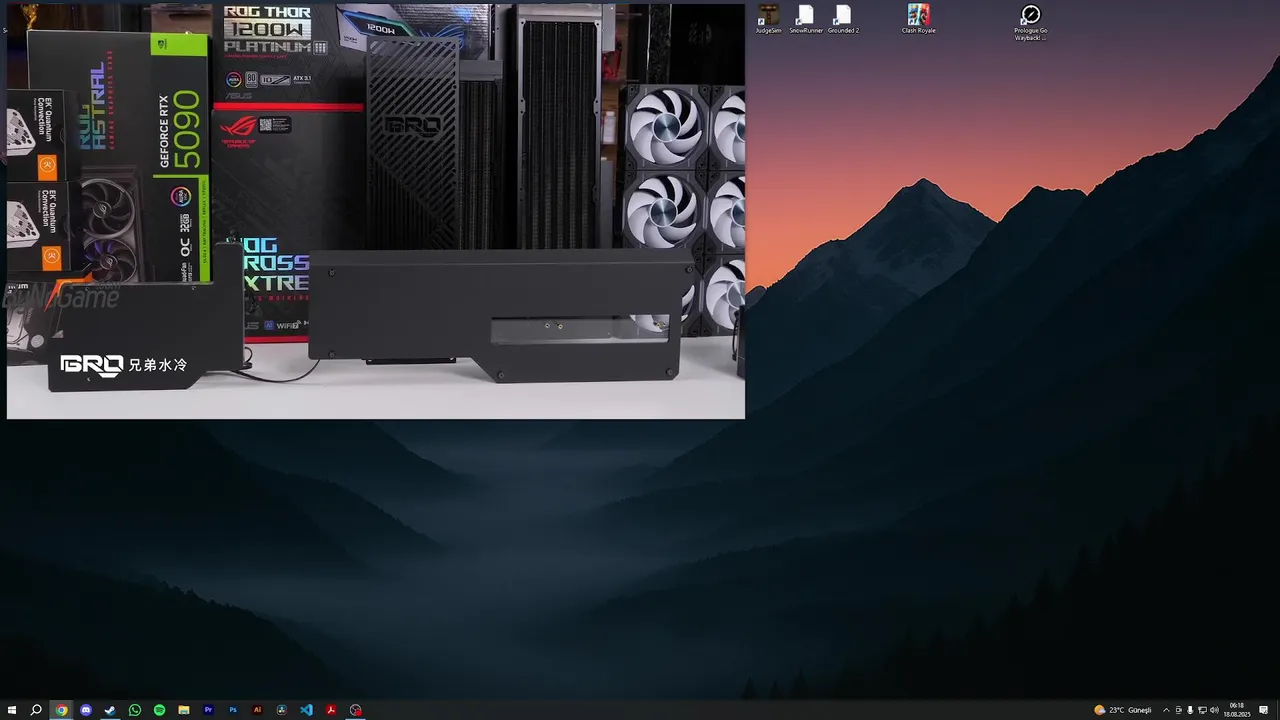The height and width of the screenshot is (720, 1280).
Task: Open Visual Studio Code from taskbar
Action: coord(306,710)
